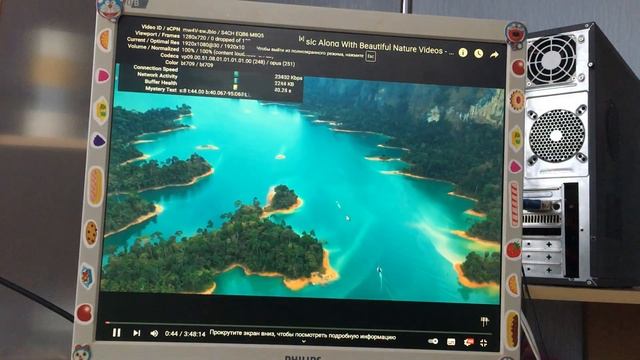Share the video with the arrow icon
Viewport: 640px width, 360px height.
point(494,54)
